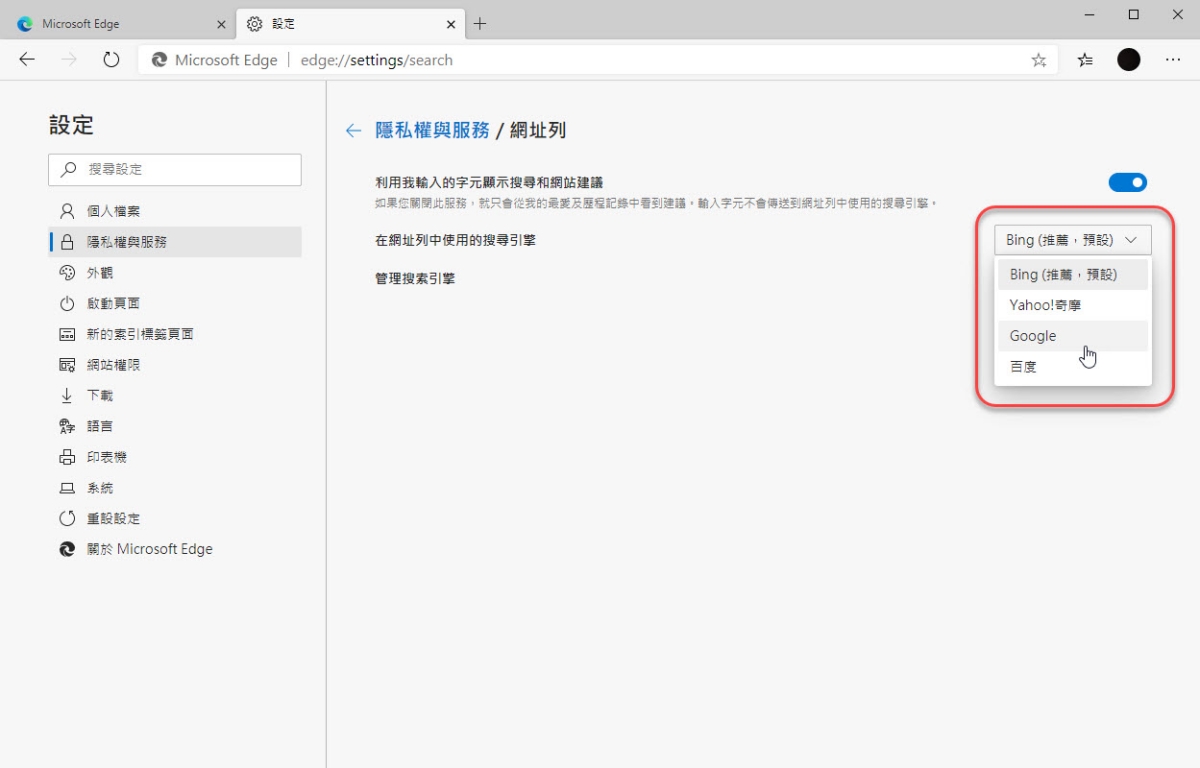The width and height of the screenshot is (1200, 768).
Task: Click the browser Back arrow button
Action: click(27, 60)
